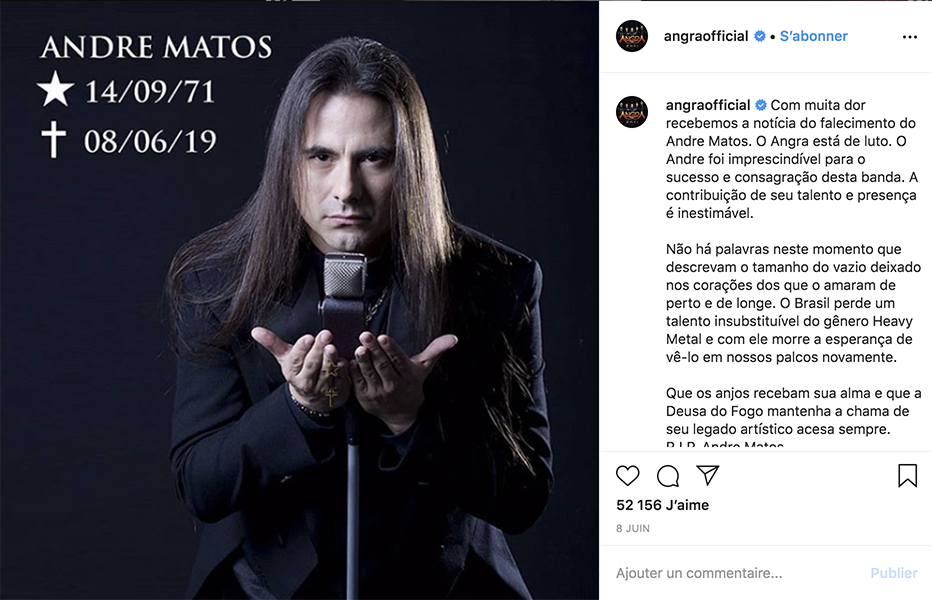Click the Andre Matos tribute photo
This screenshot has height=600, width=932.
pyautogui.click(x=300, y=300)
